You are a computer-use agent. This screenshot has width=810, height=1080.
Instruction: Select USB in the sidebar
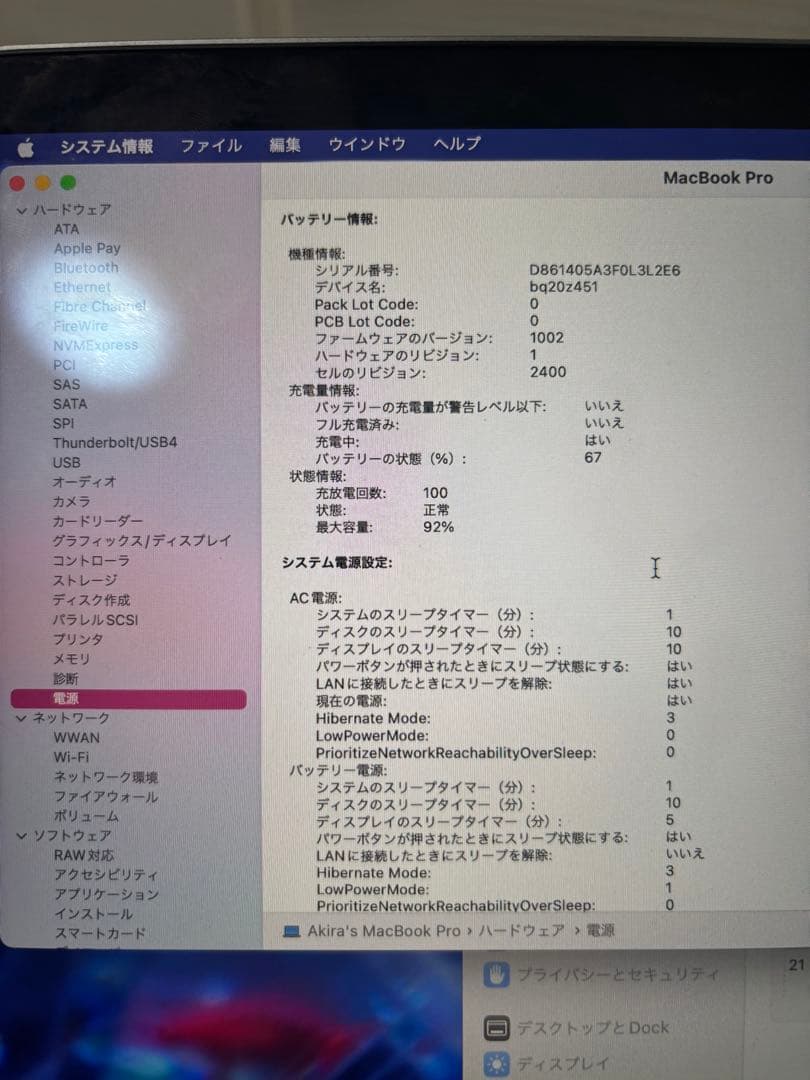[65, 462]
